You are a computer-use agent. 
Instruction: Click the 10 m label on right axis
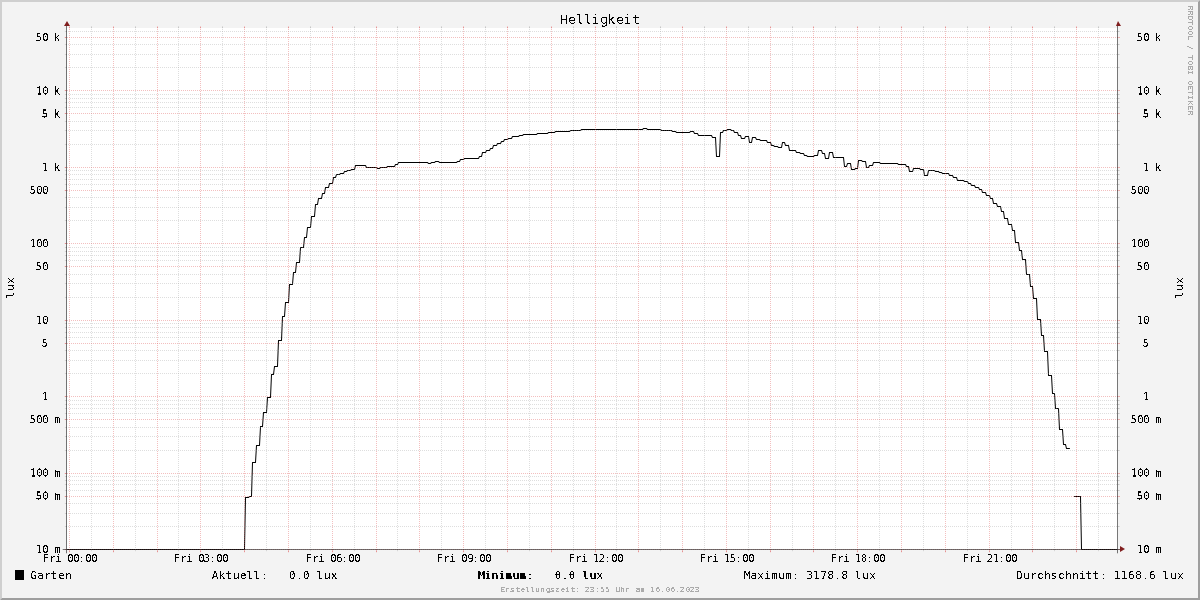pos(1147,549)
